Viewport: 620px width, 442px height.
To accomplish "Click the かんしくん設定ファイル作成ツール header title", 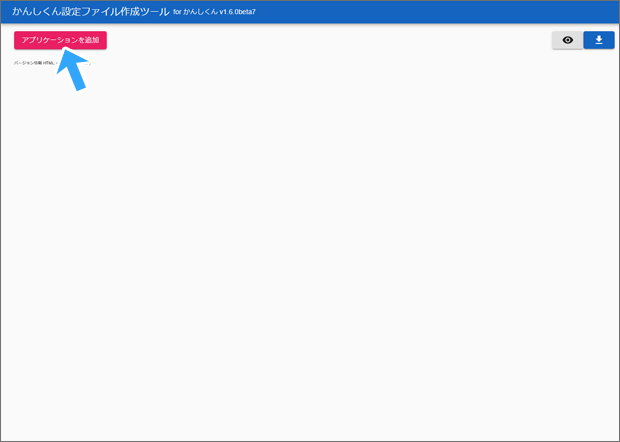I will (x=90, y=11).
